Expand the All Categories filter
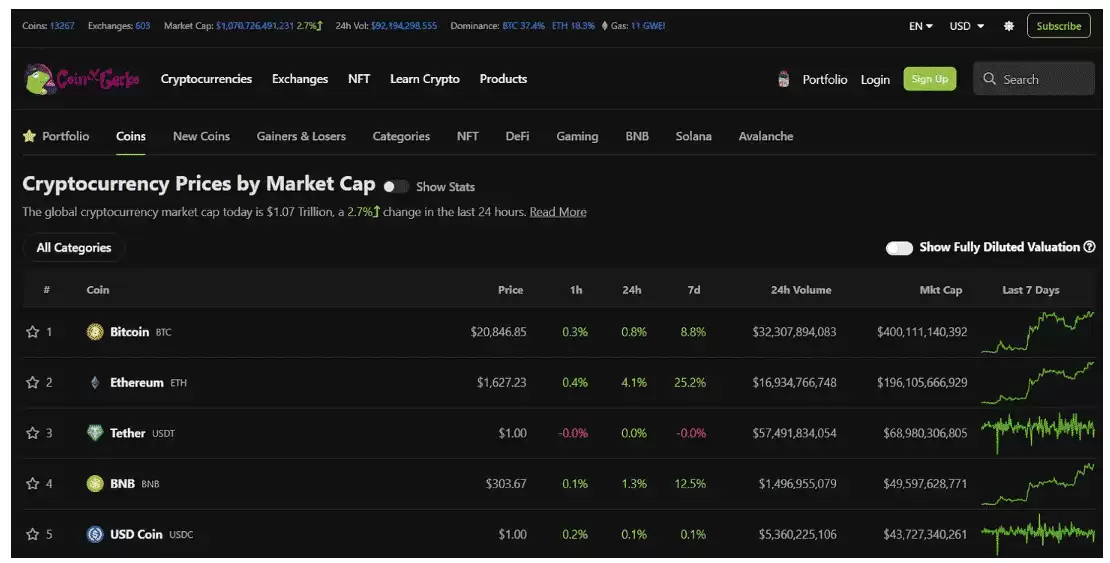 (x=74, y=248)
